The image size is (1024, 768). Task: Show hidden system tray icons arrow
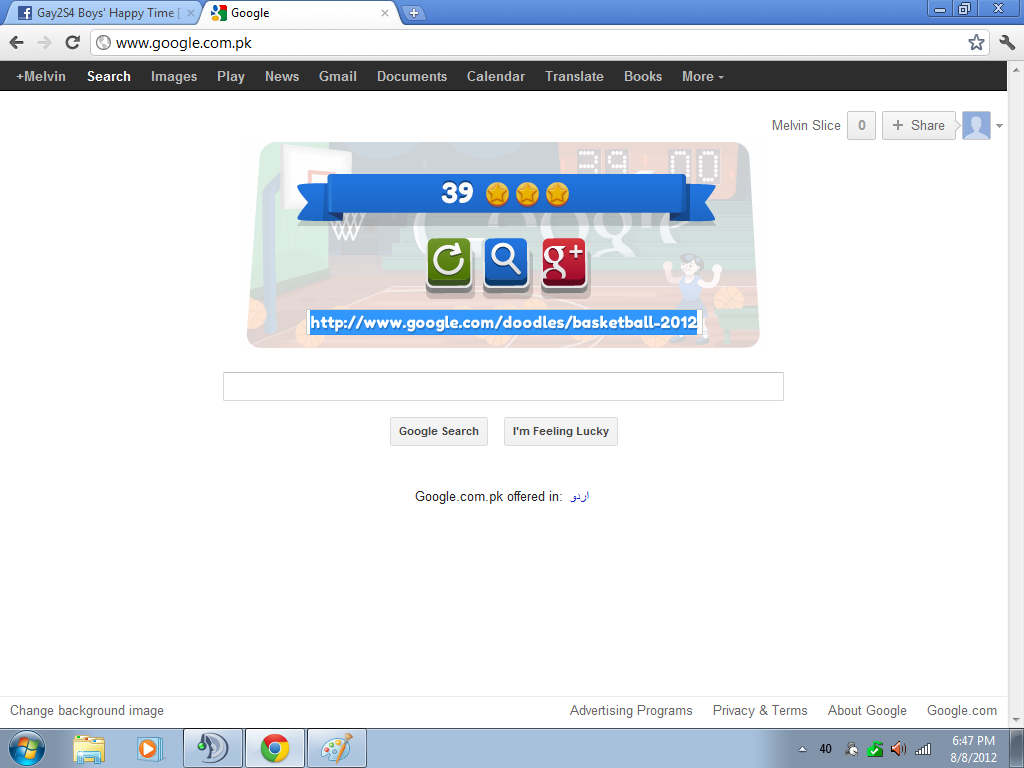pos(803,749)
